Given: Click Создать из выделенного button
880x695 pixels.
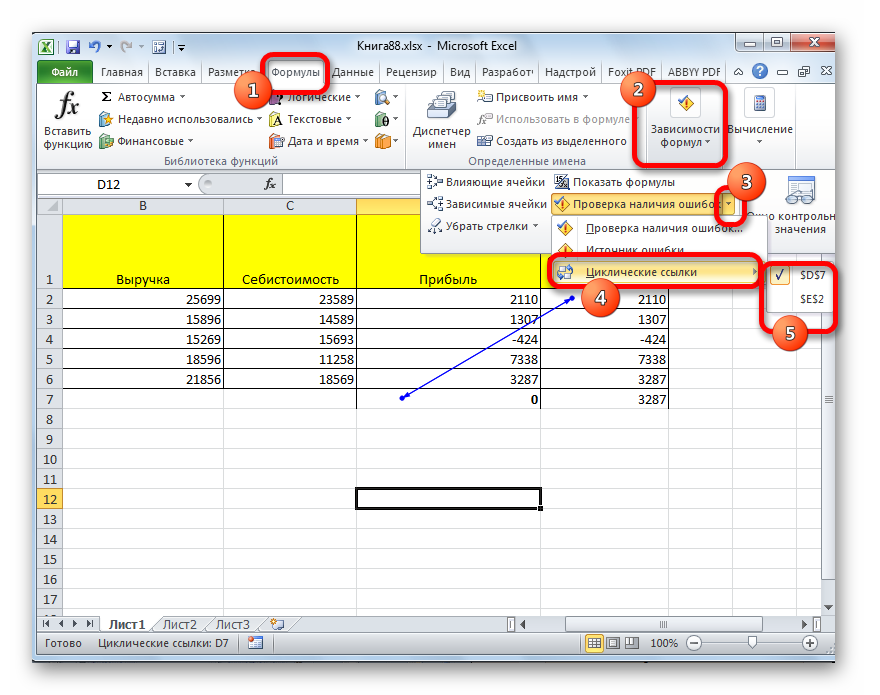Looking at the screenshot, I should tap(551, 141).
